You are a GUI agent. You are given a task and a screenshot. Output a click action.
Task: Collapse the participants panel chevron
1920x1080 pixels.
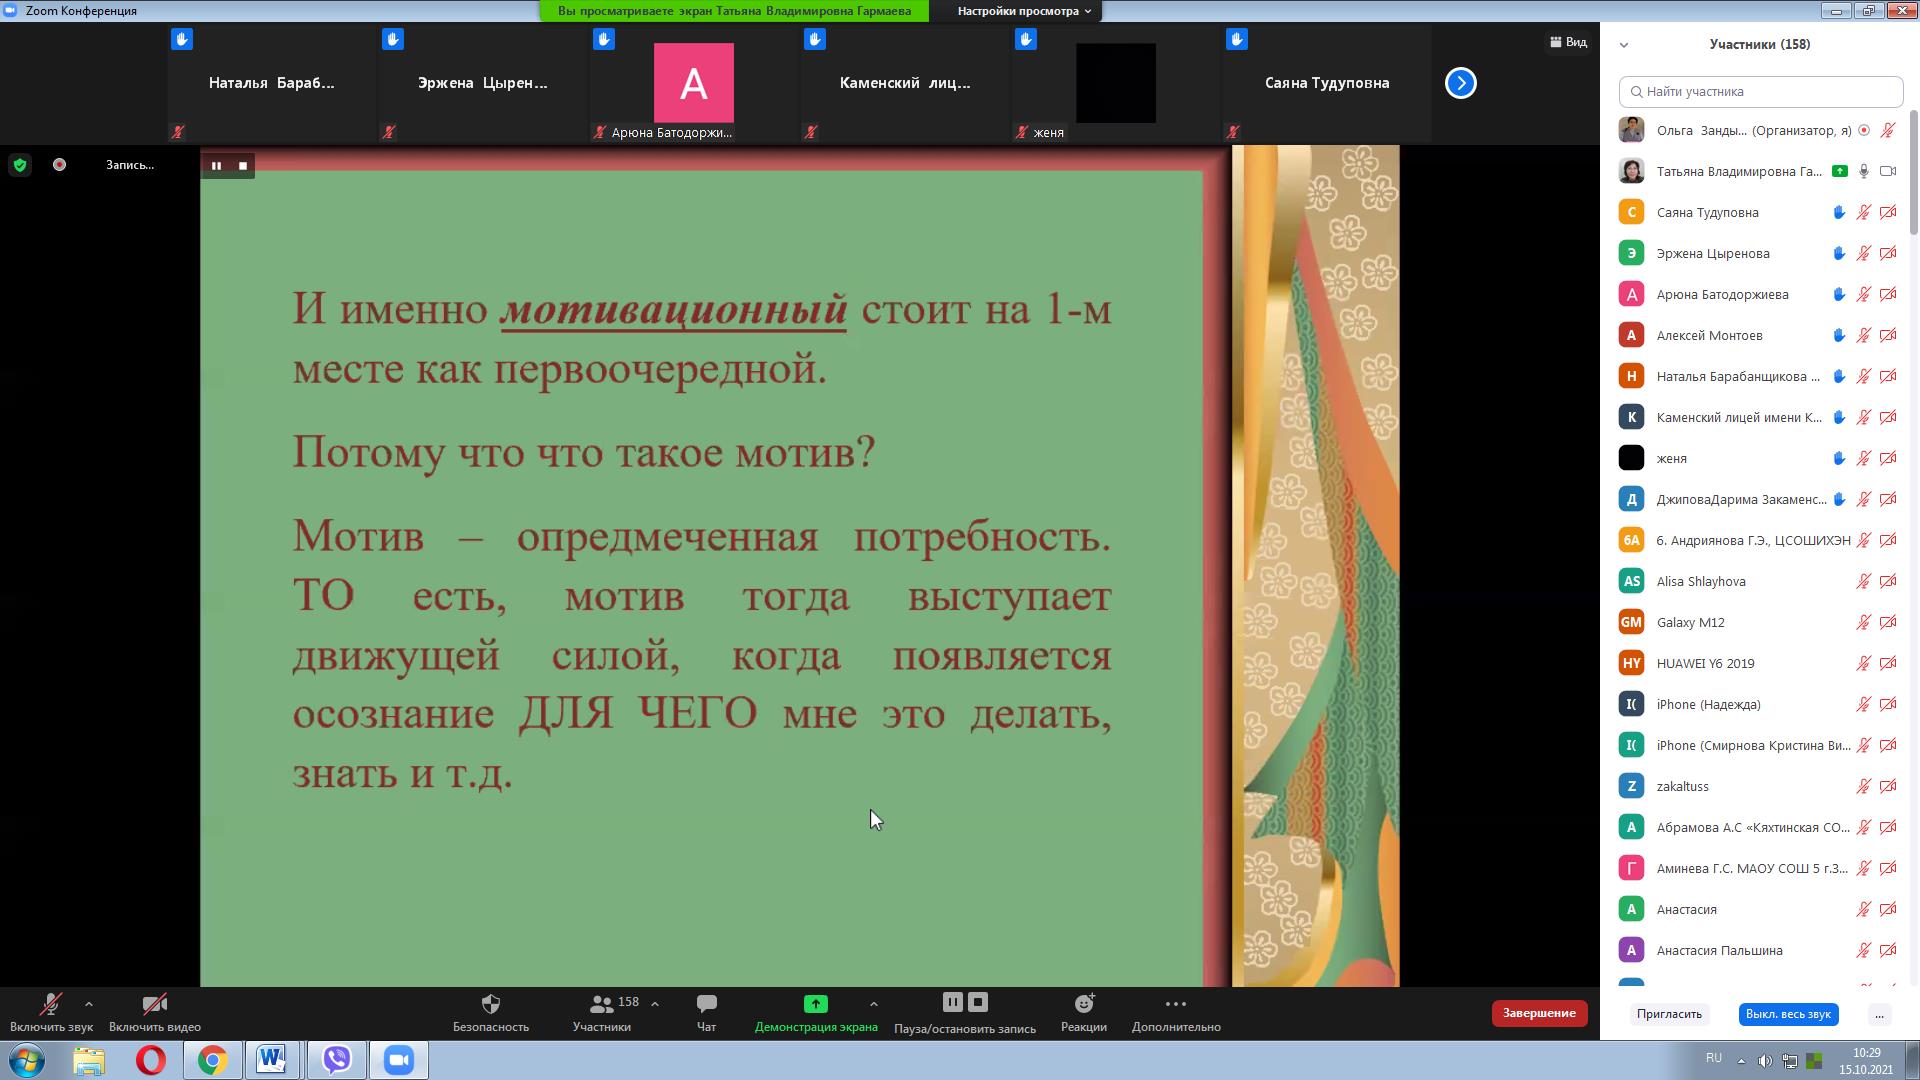click(x=1624, y=45)
